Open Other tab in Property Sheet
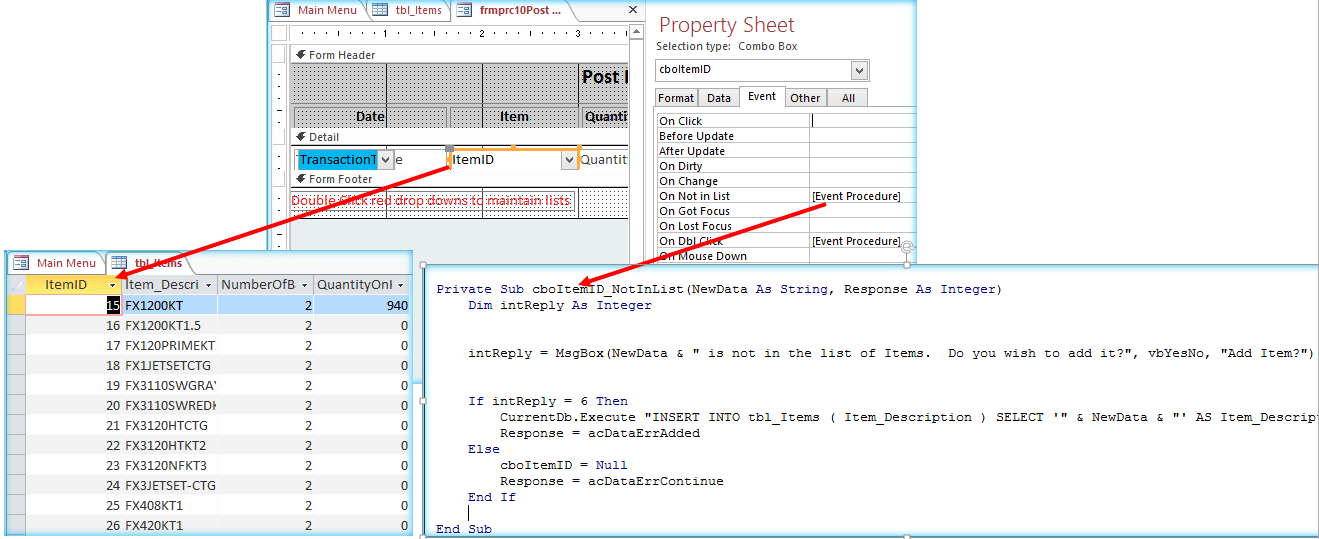Screen dimensions: 1319x539 pos(804,97)
